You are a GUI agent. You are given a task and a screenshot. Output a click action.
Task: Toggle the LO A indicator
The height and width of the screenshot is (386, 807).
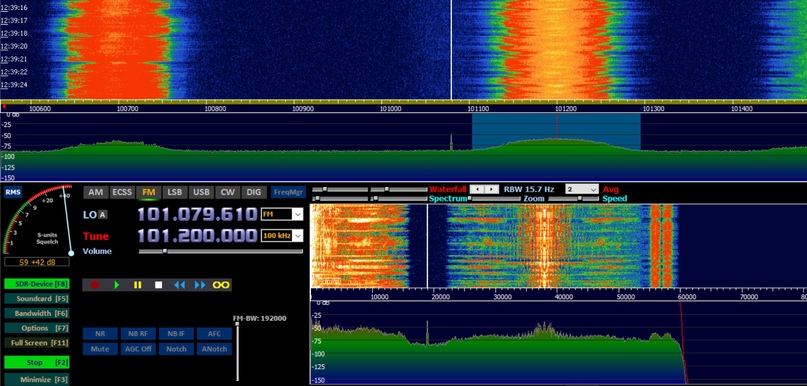(103, 215)
